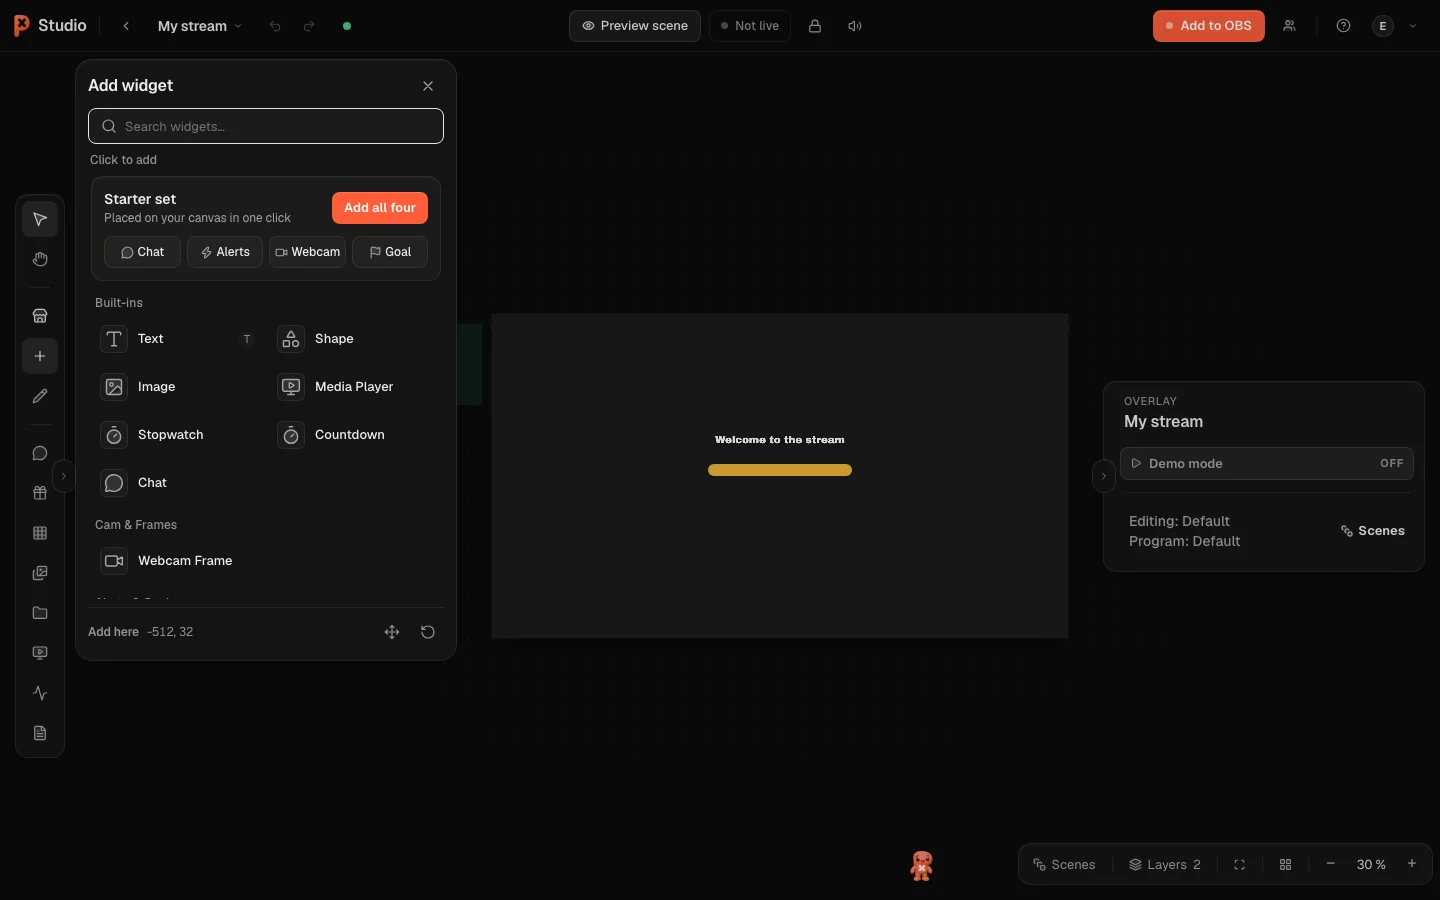Click the Add to OBS button
Image resolution: width=1440 pixels, height=900 pixels.
pyautogui.click(x=1208, y=26)
